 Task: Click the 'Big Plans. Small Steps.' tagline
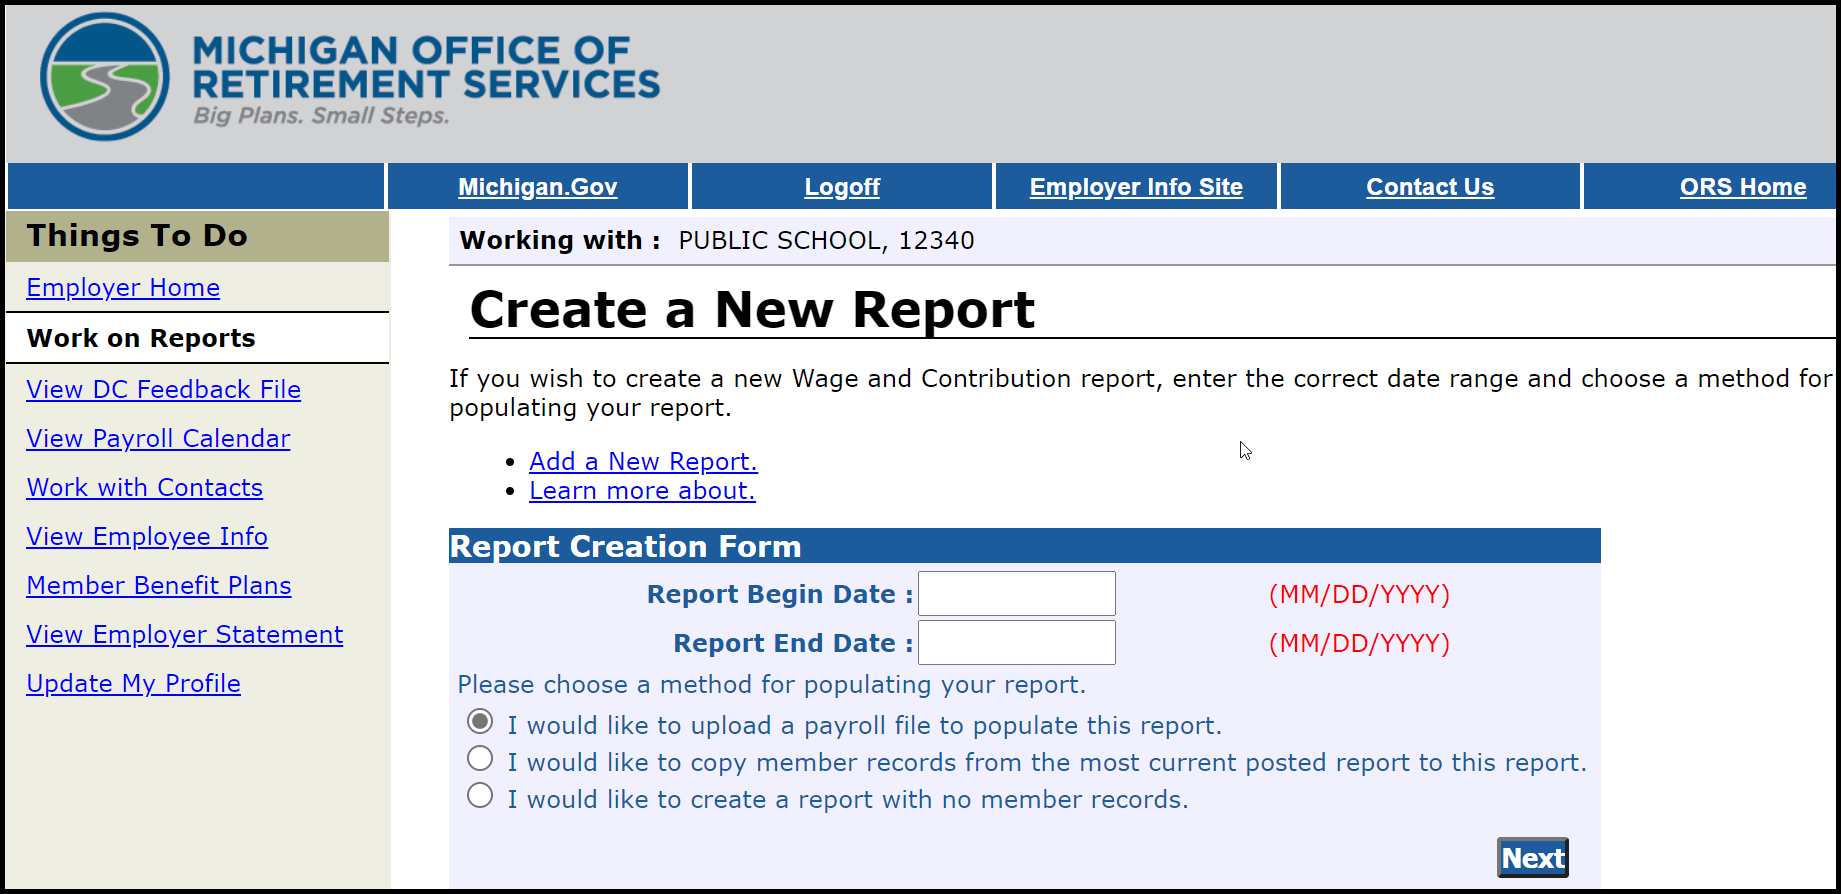[x=321, y=116]
